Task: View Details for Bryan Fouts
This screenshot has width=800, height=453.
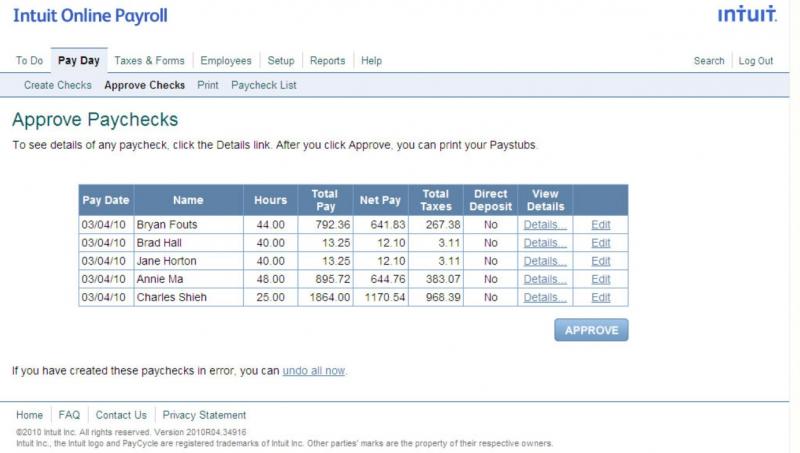Action: (545, 225)
